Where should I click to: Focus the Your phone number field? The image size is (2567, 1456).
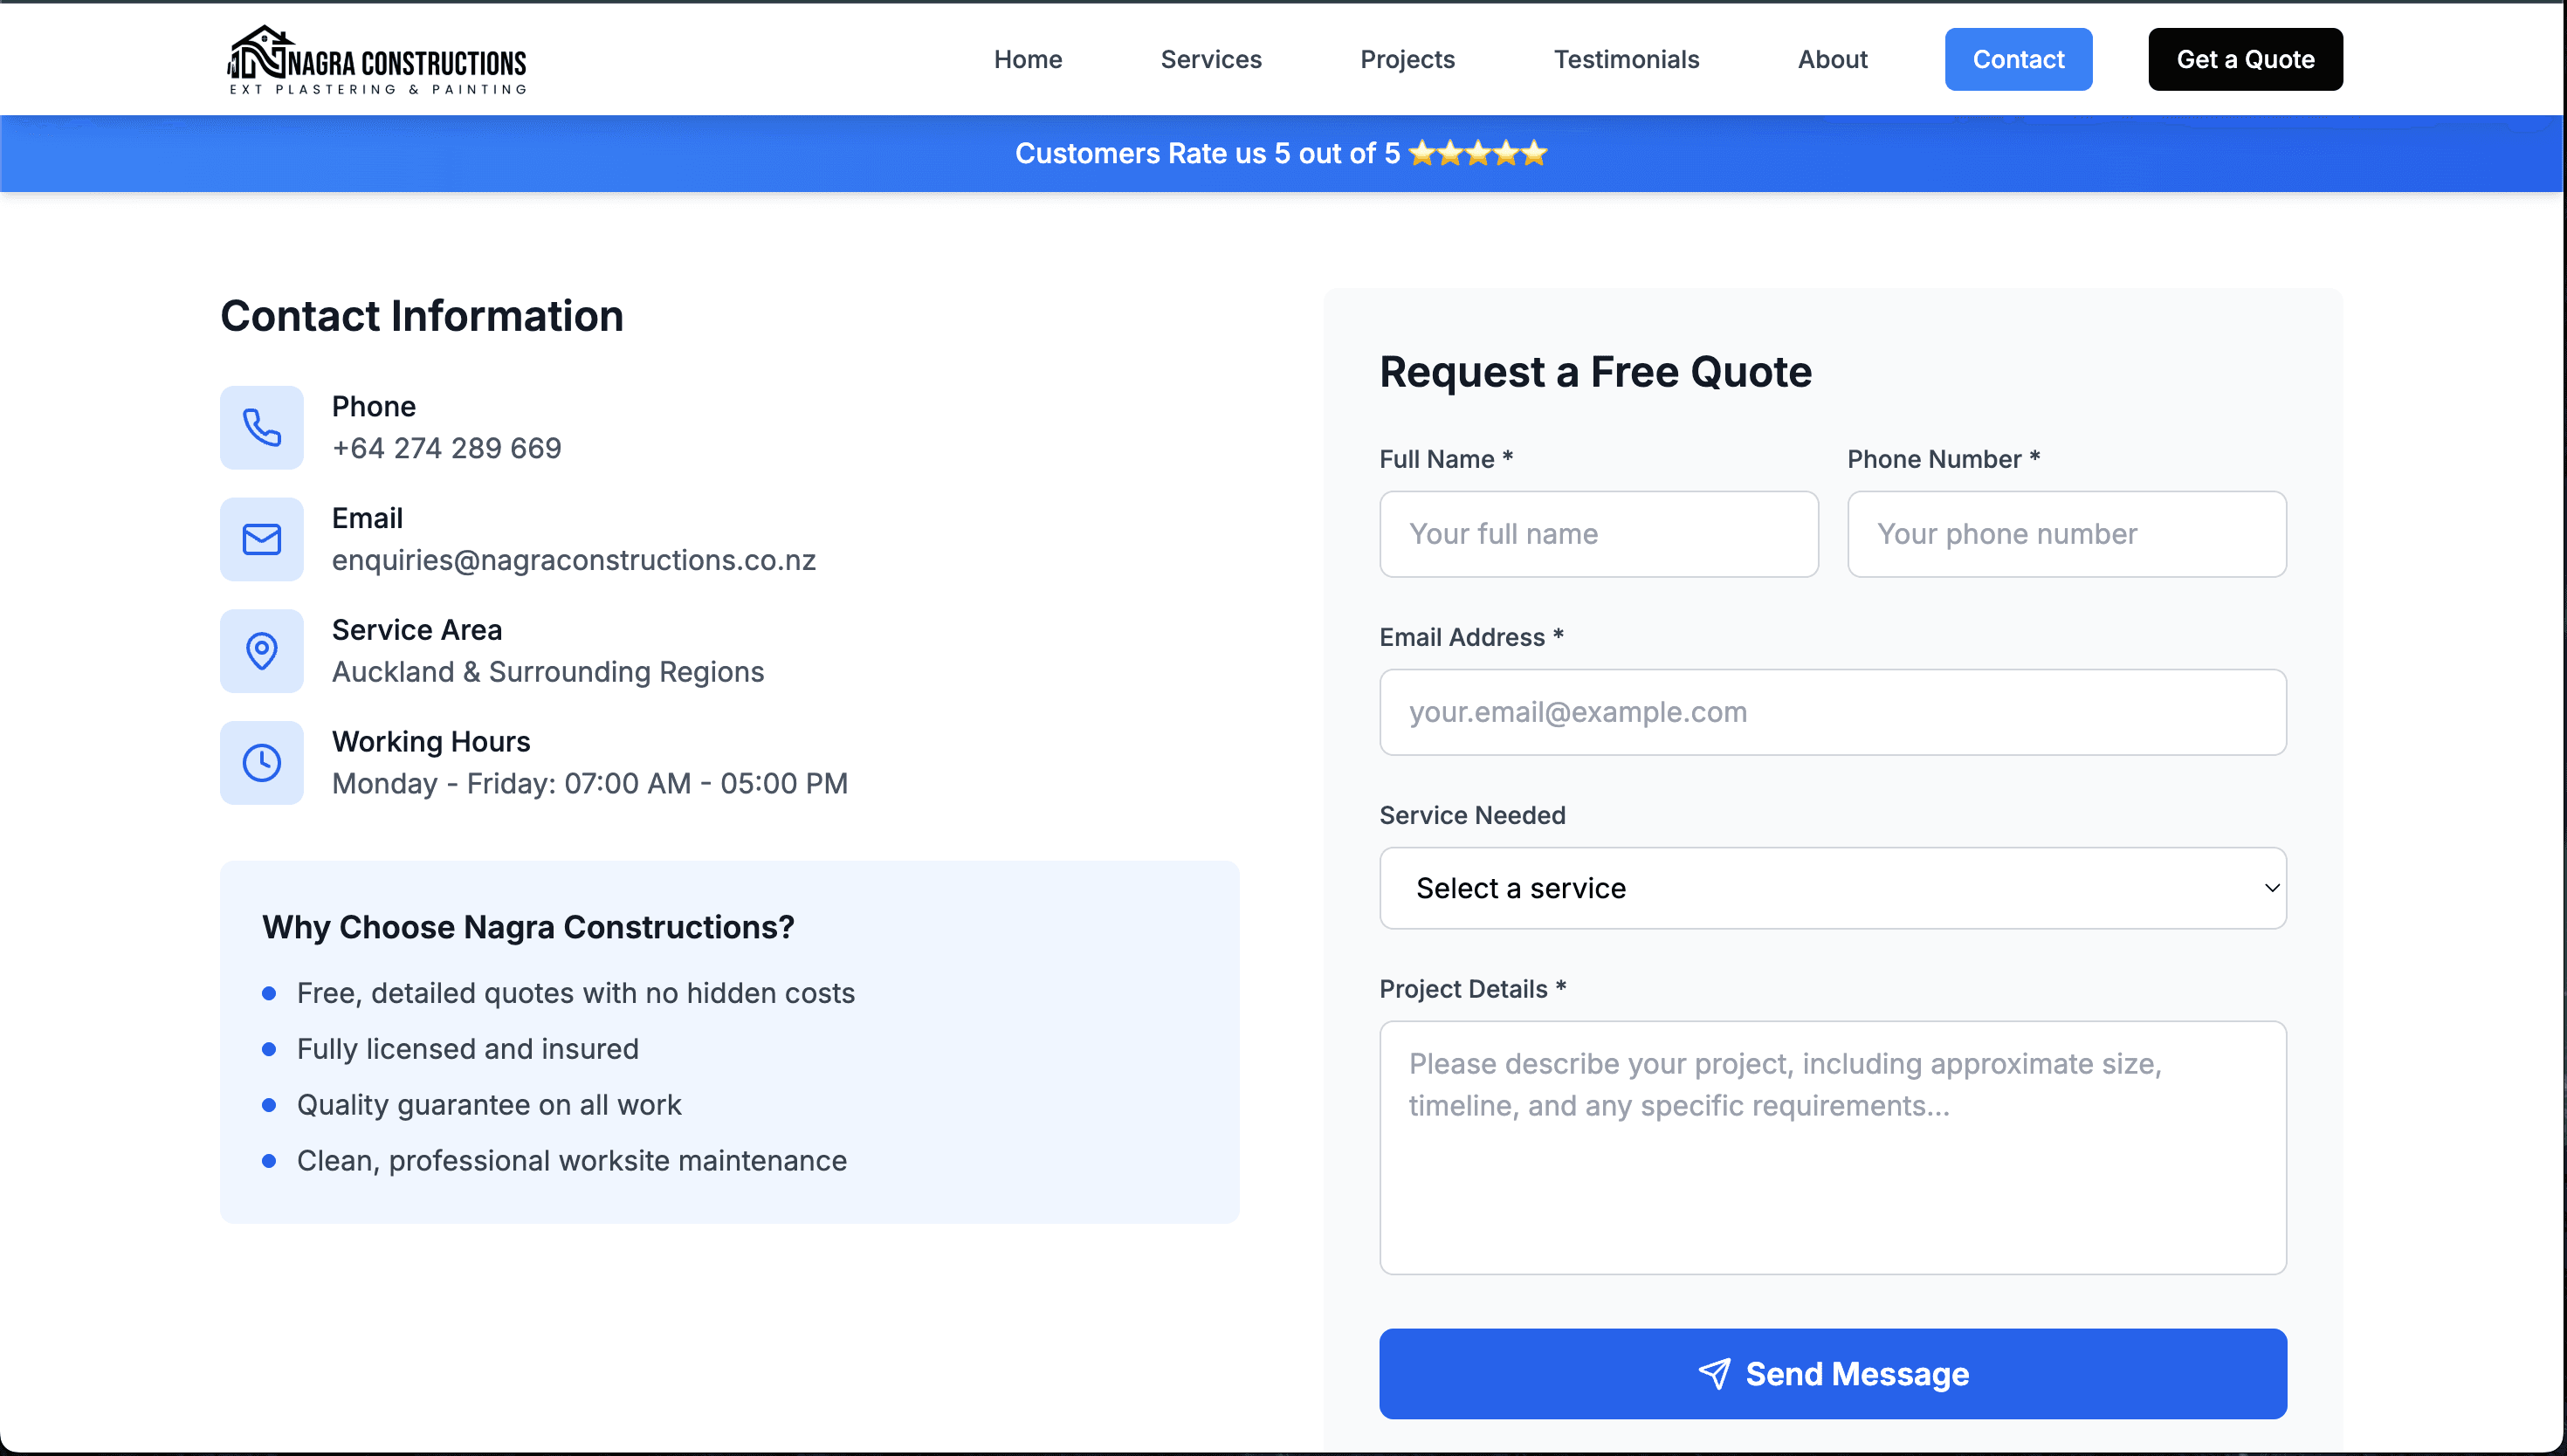[x=2066, y=534]
